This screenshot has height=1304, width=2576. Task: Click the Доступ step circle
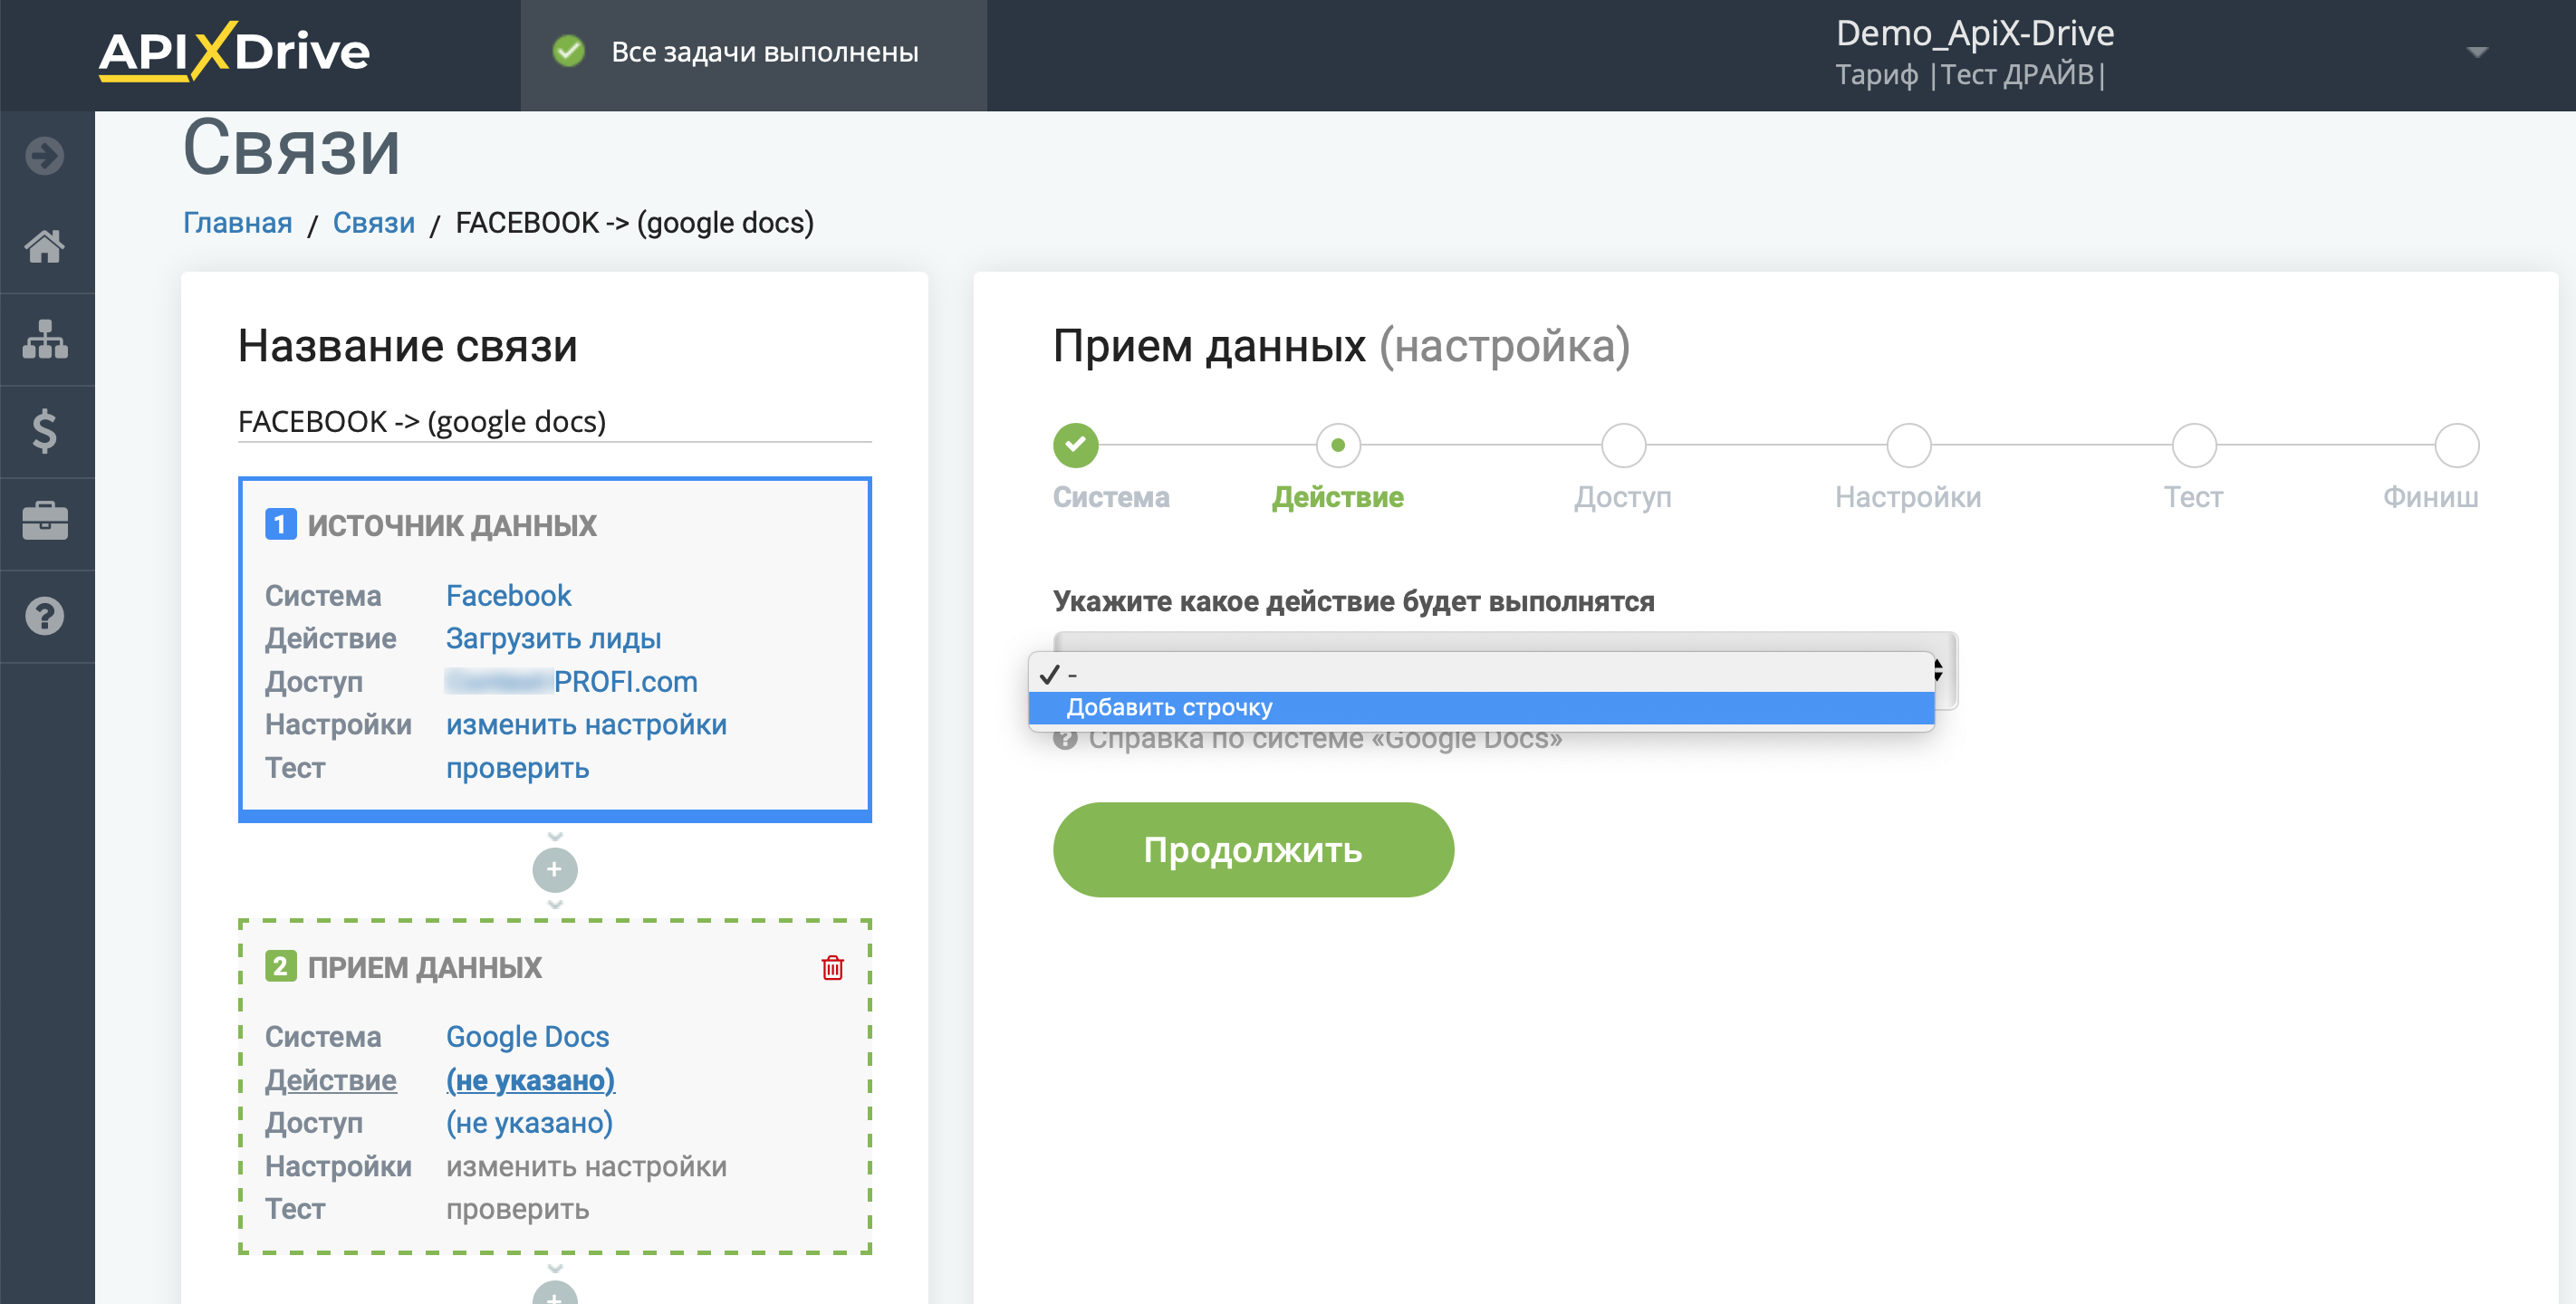1623,445
